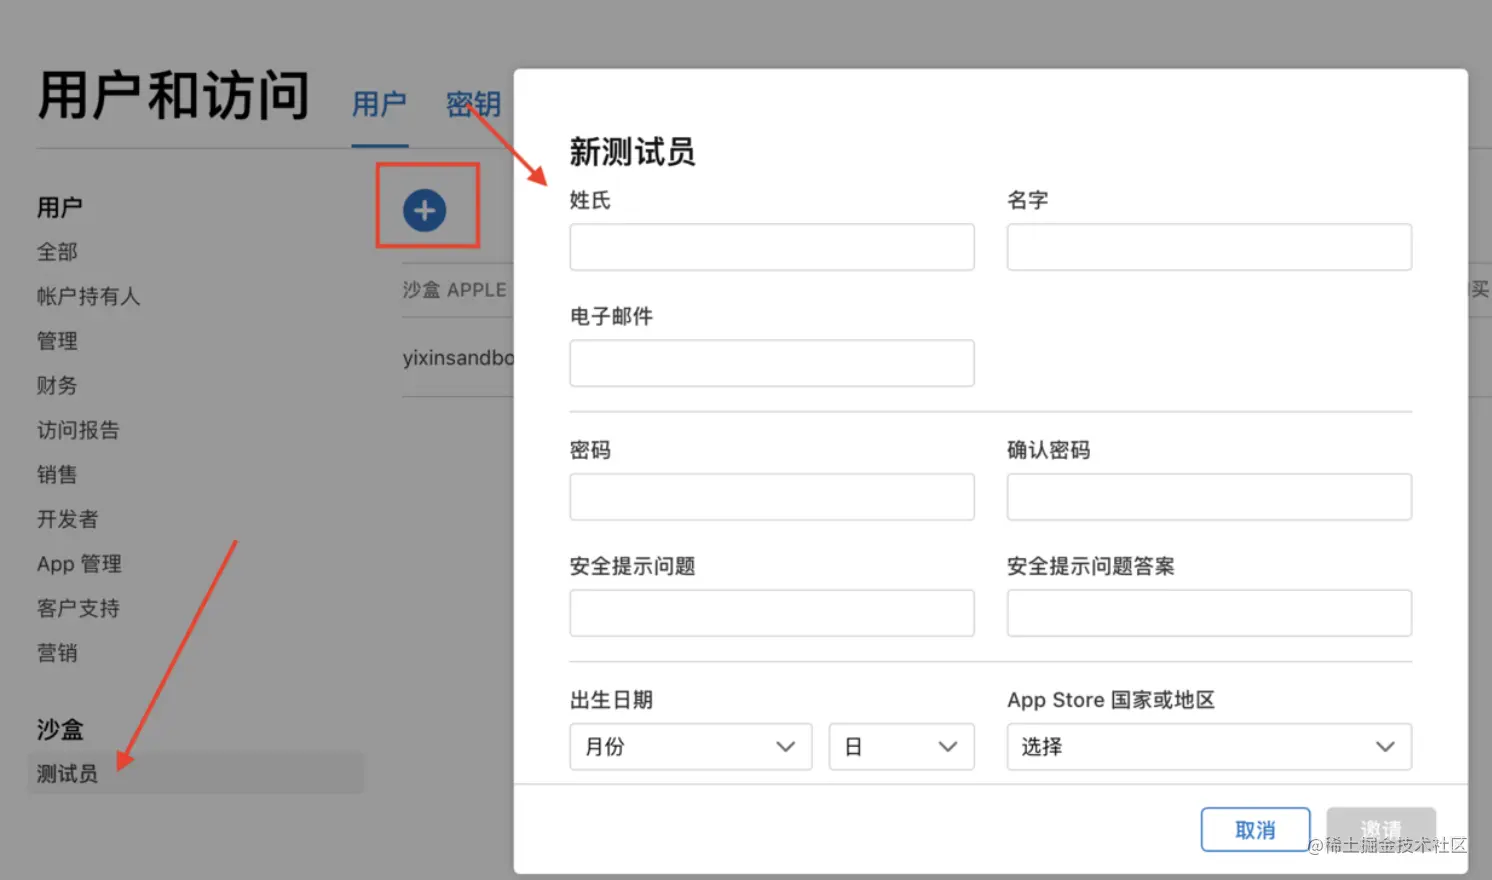Select 全部 in the users sidebar
The image size is (1492, 880).
point(57,252)
